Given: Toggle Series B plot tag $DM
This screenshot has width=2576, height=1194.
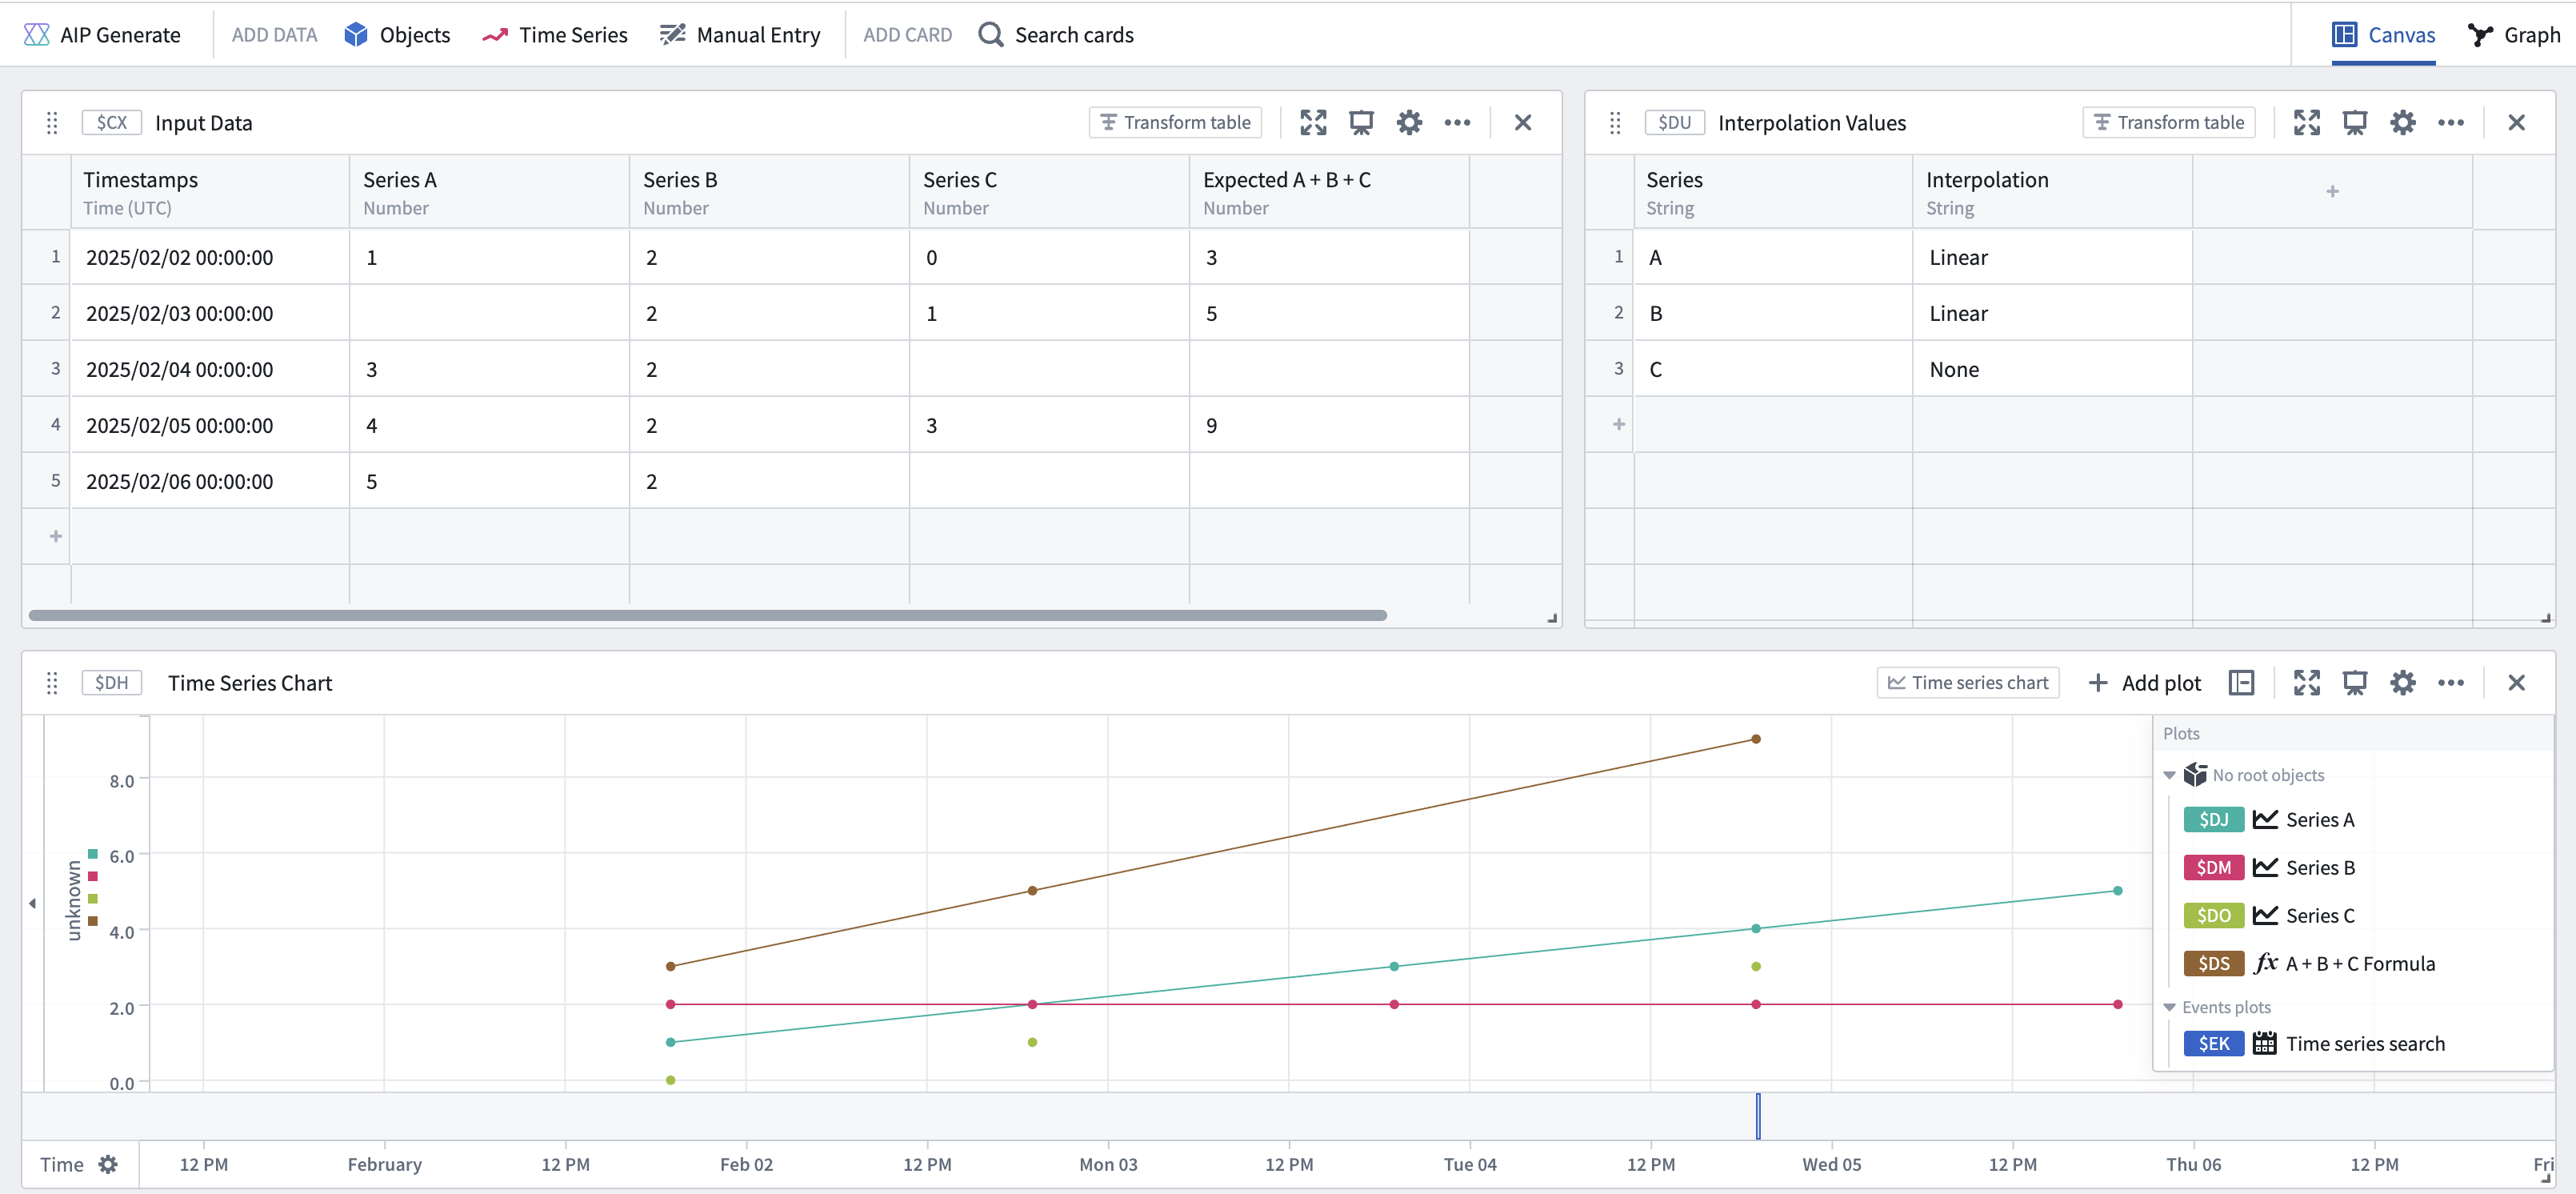Looking at the screenshot, I should pyautogui.click(x=2213, y=868).
